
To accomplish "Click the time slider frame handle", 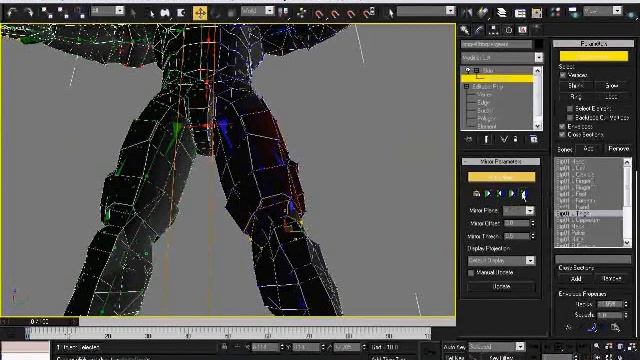I will 40,322.
